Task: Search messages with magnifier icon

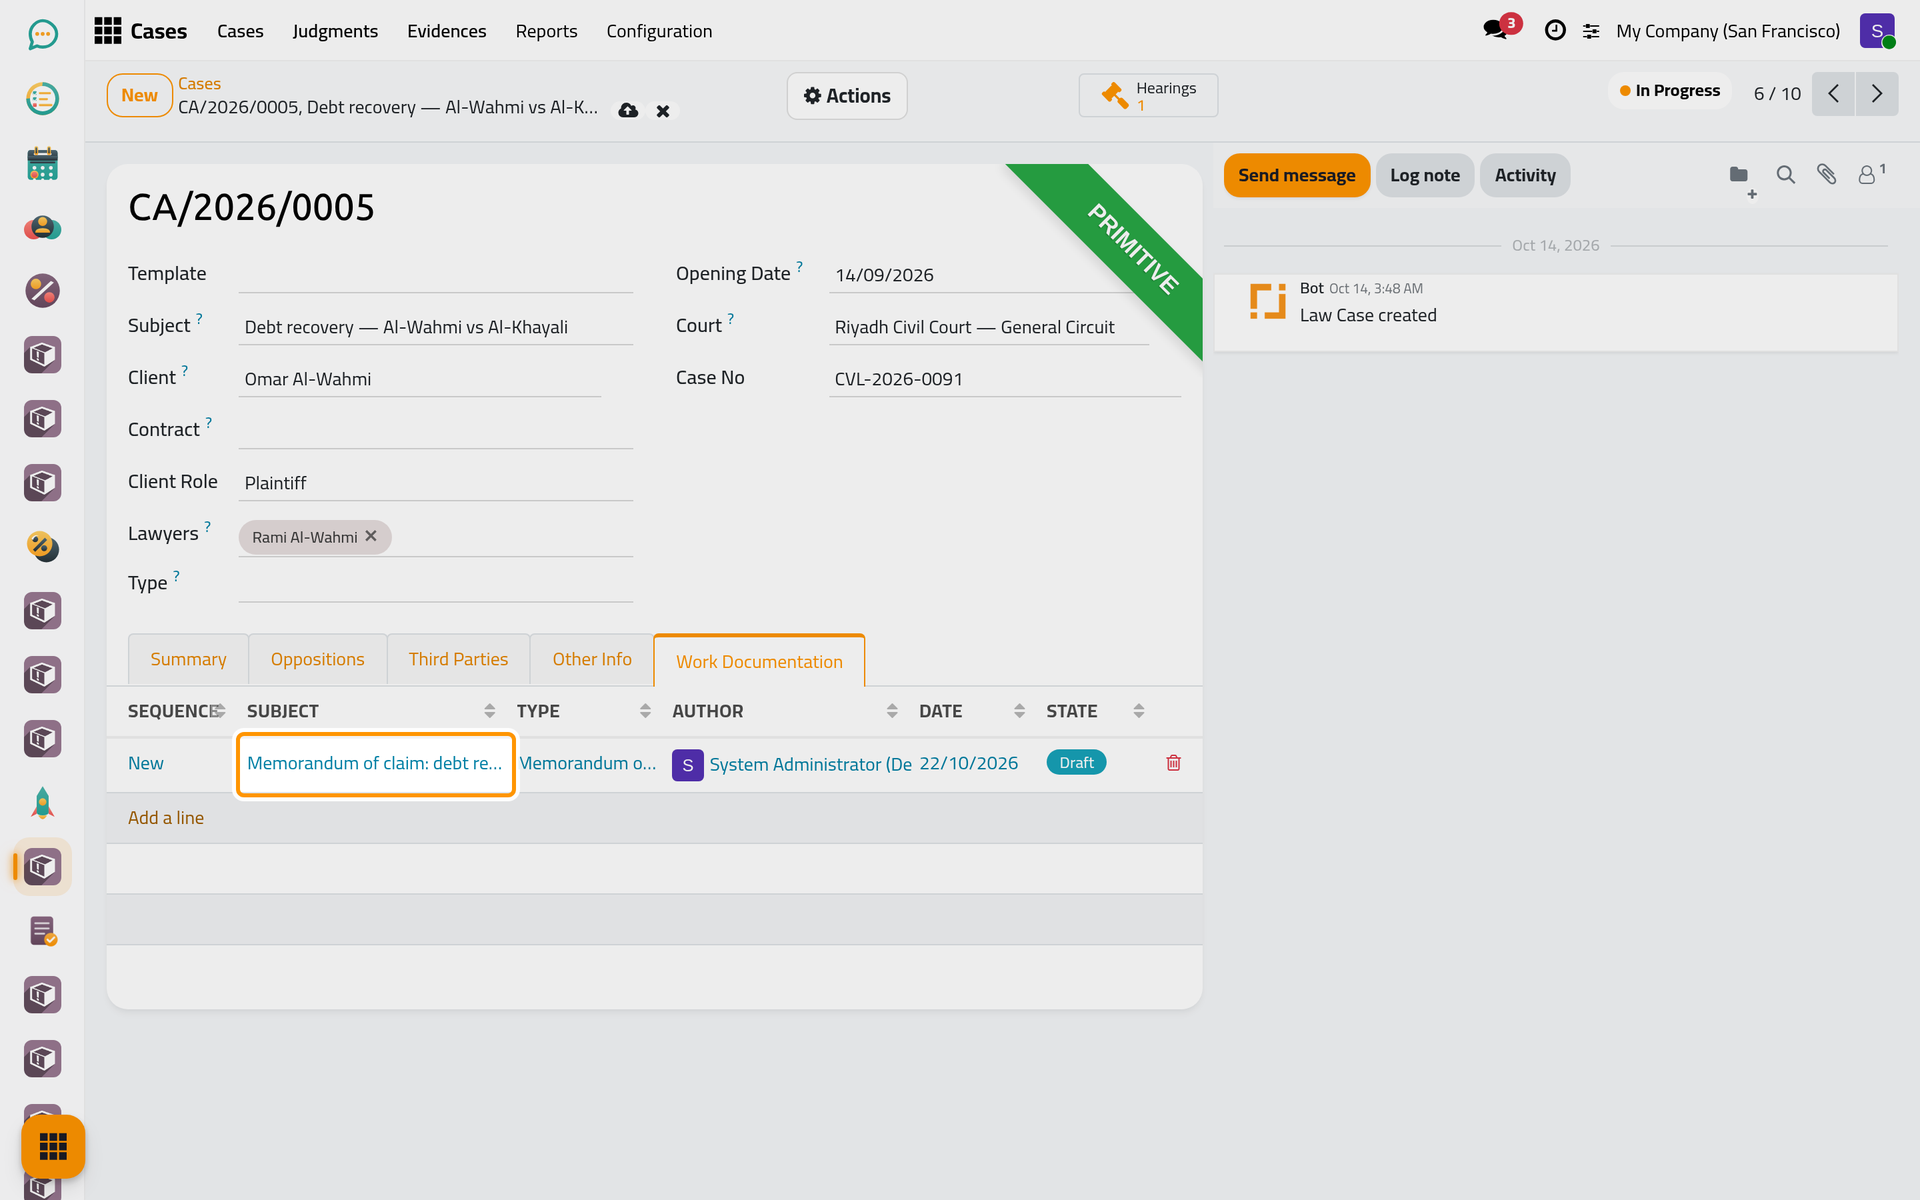Action: pos(1785,175)
